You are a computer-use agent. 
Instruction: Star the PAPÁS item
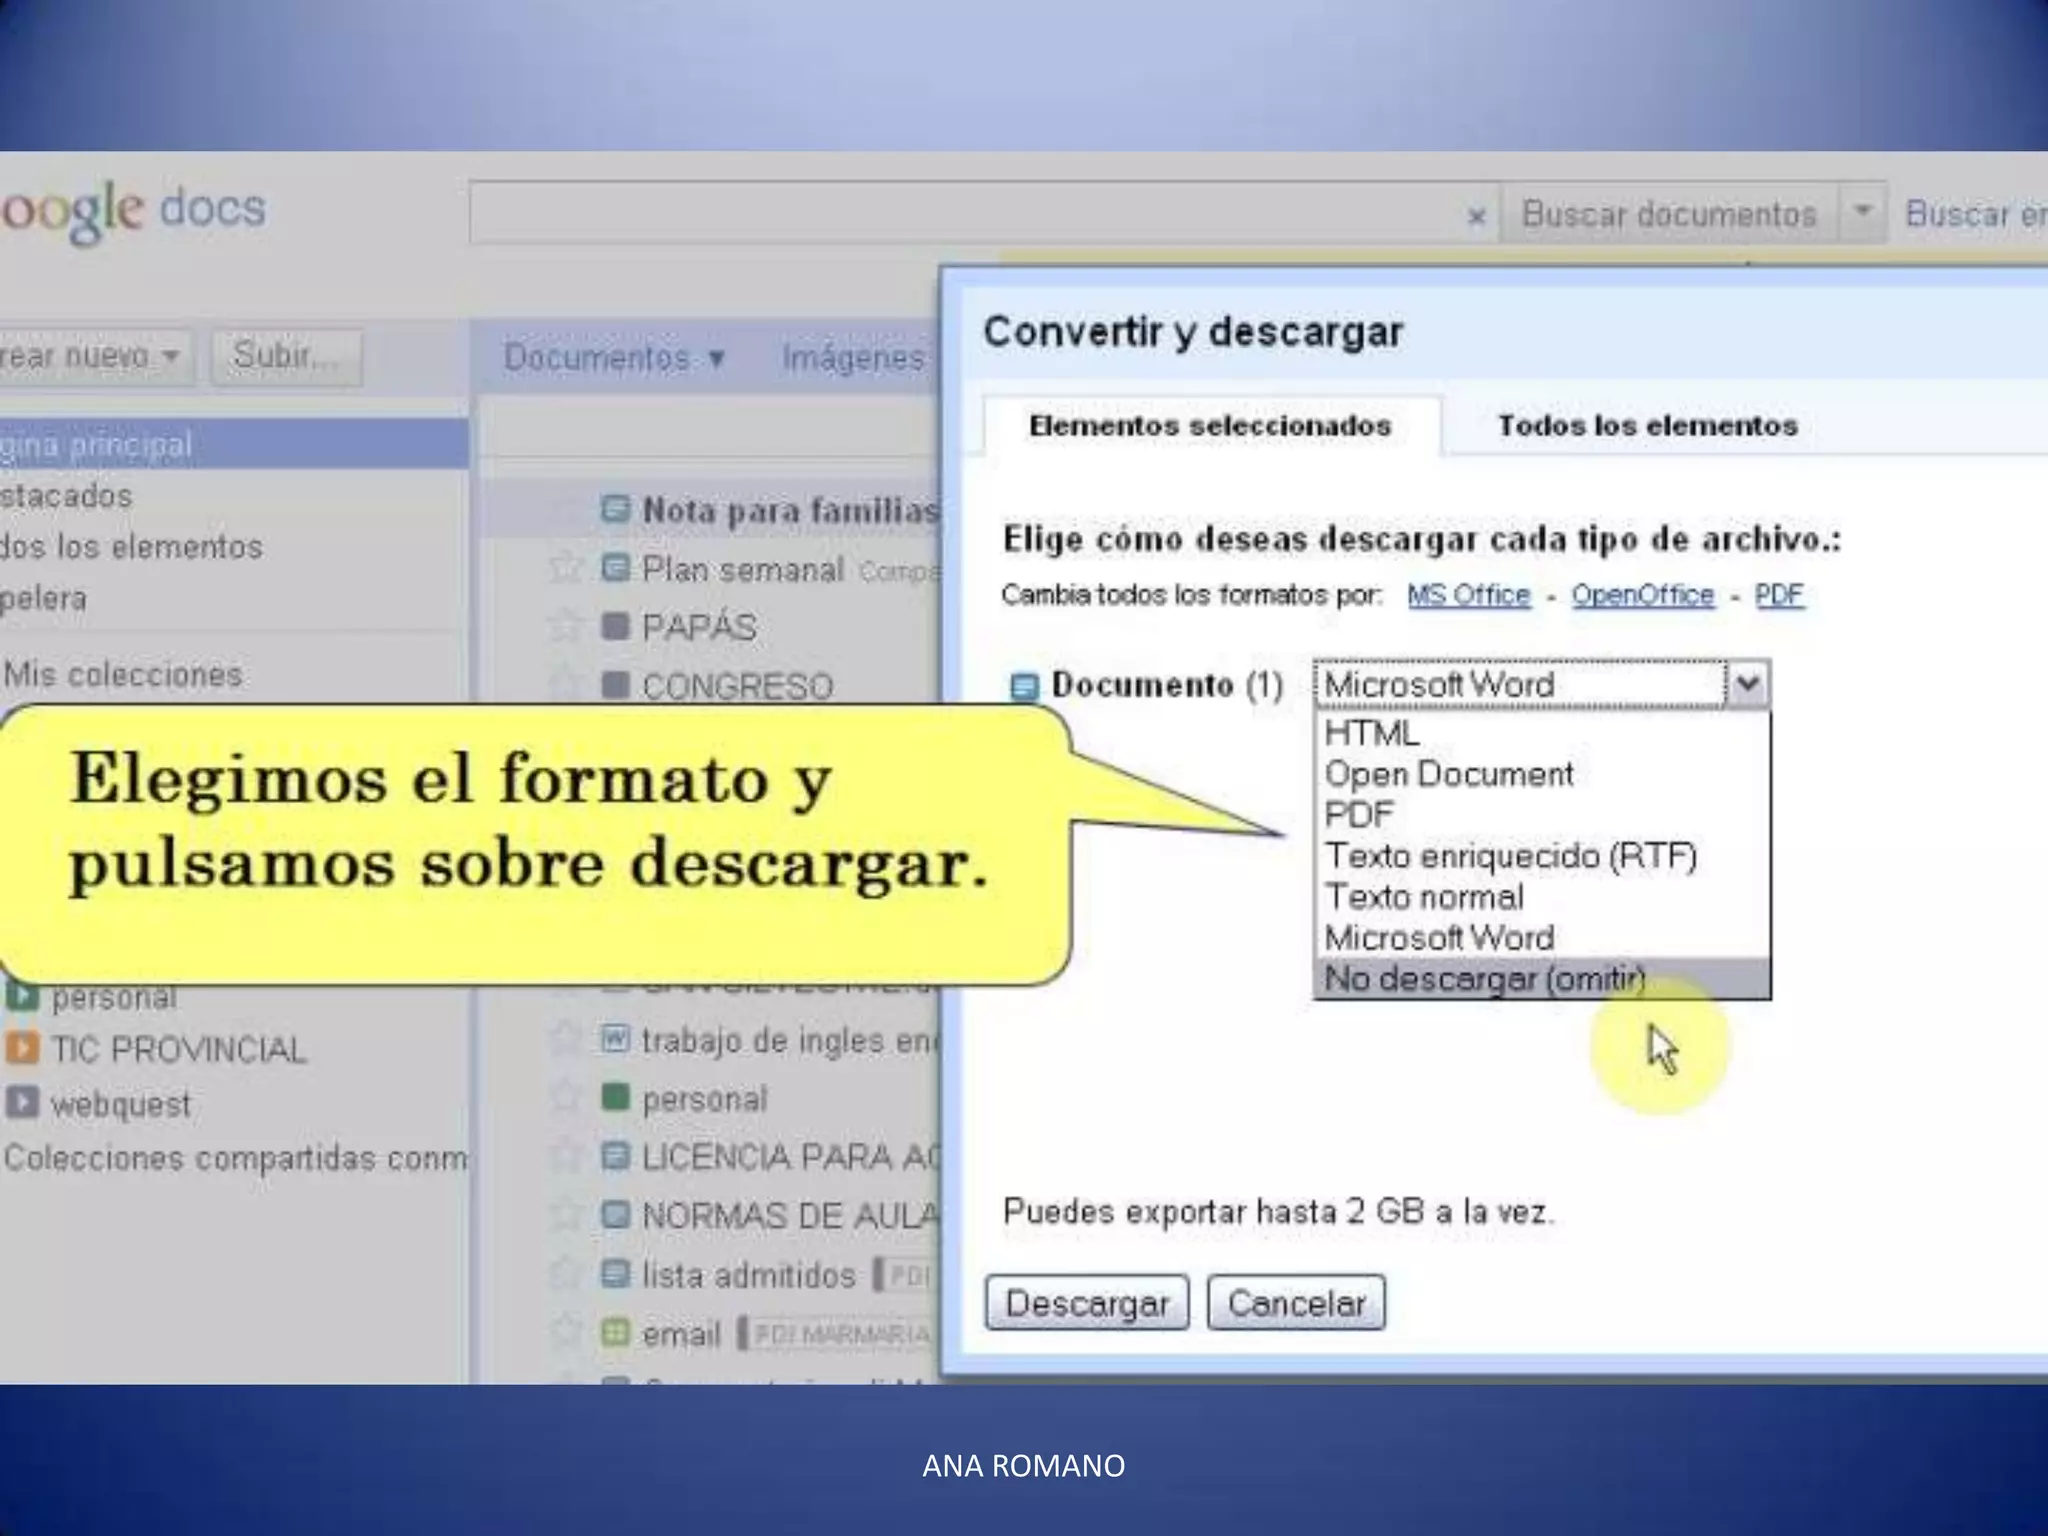click(566, 627)
